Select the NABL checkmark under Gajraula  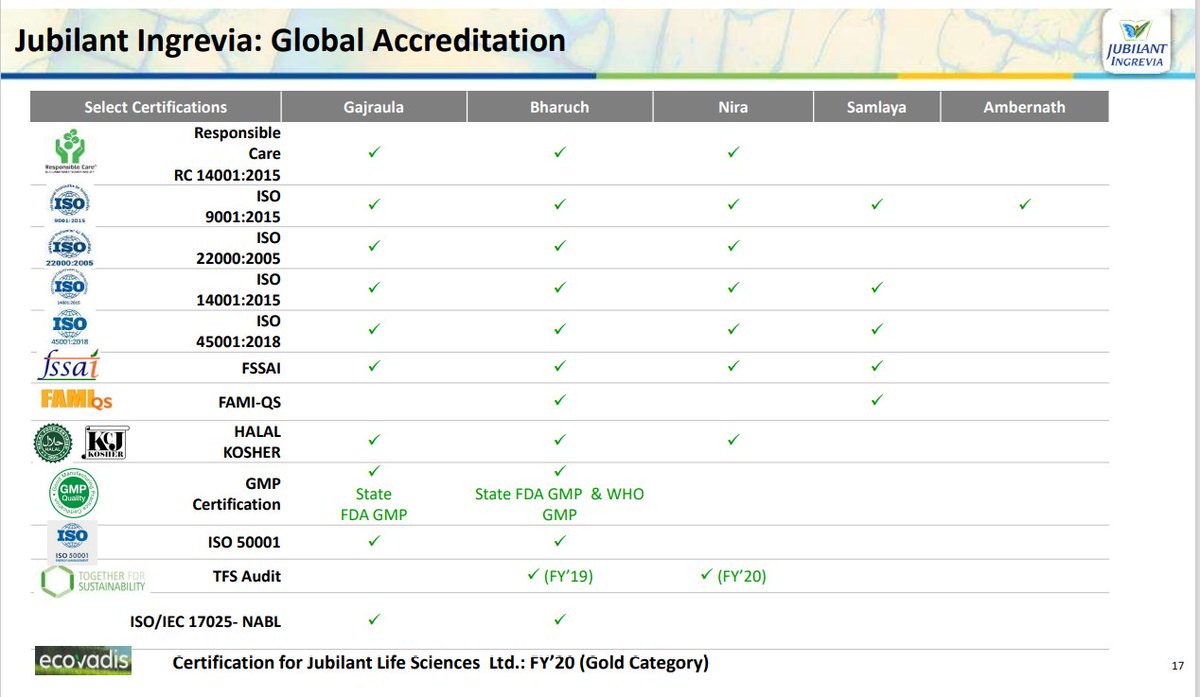(373, 620)
